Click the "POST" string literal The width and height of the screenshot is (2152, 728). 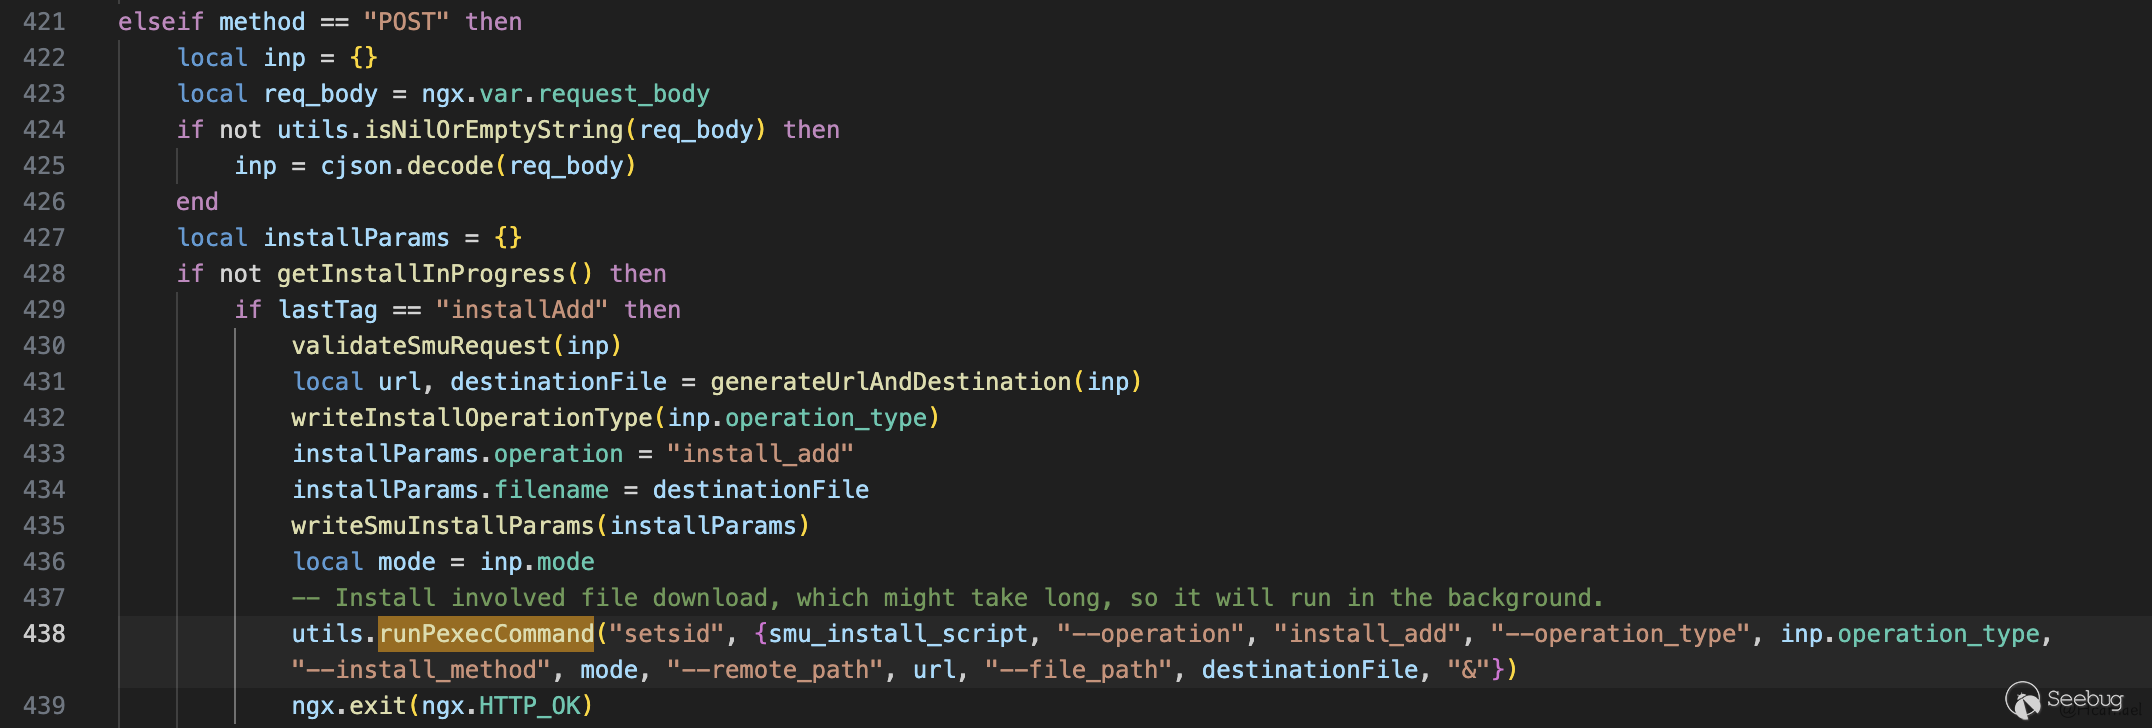[405, 22]
